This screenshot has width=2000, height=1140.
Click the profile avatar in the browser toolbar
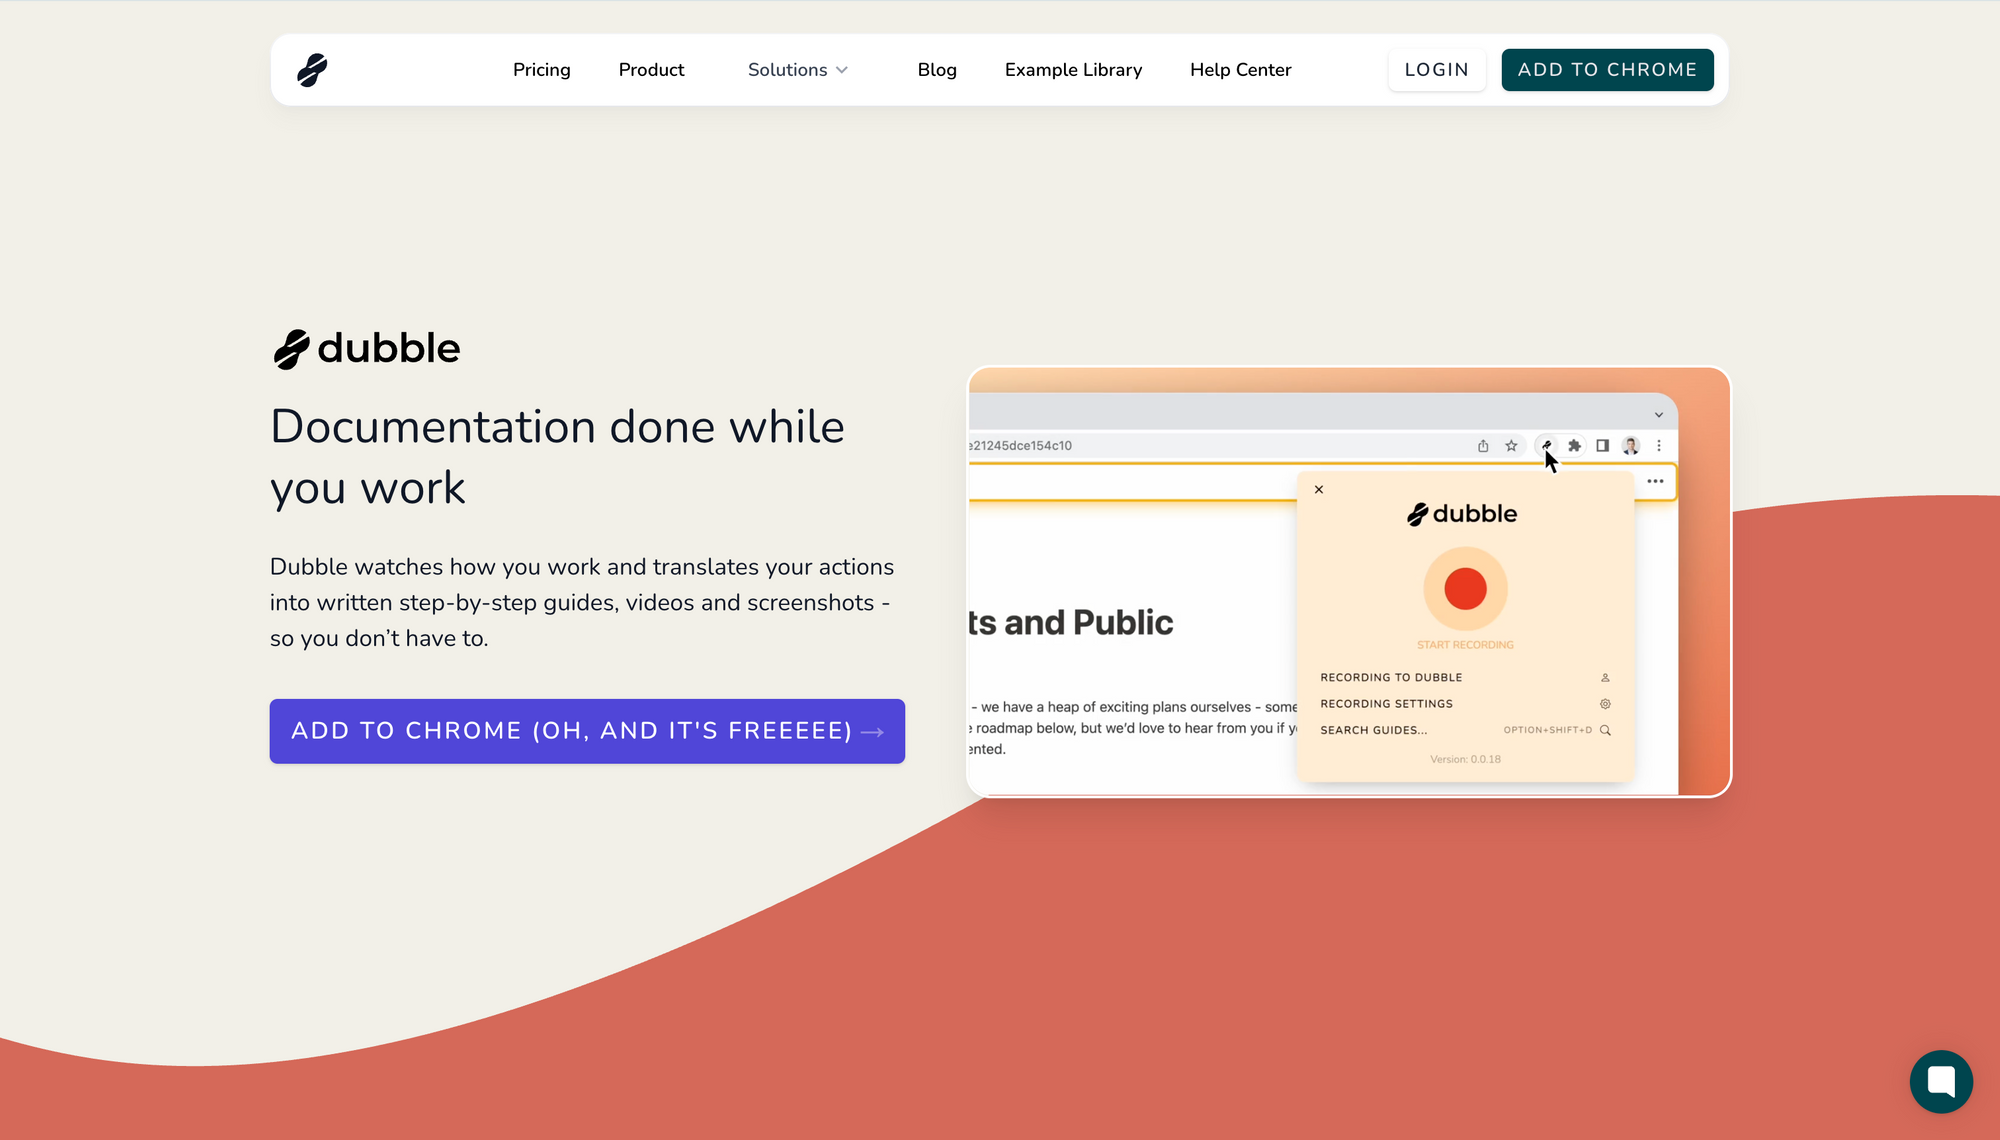(1631, 446)
